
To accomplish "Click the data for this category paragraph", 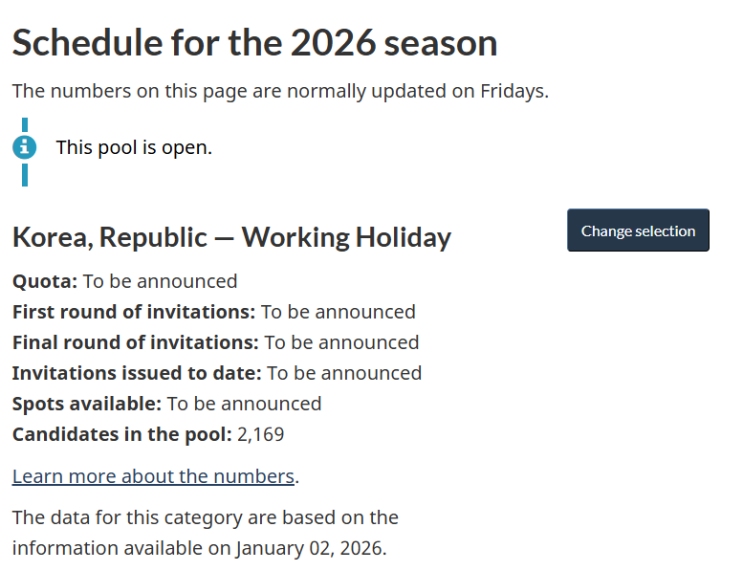I will coord(205,533).
